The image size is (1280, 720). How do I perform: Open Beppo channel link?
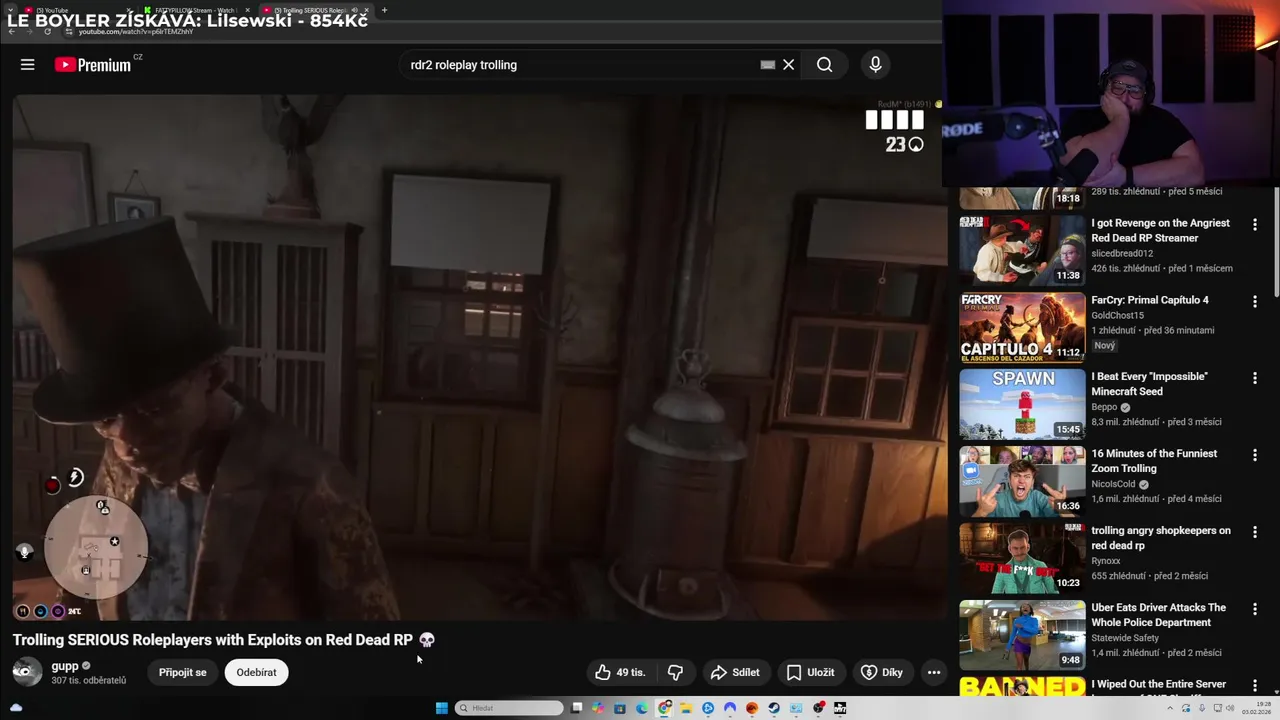coord(1104,408)
